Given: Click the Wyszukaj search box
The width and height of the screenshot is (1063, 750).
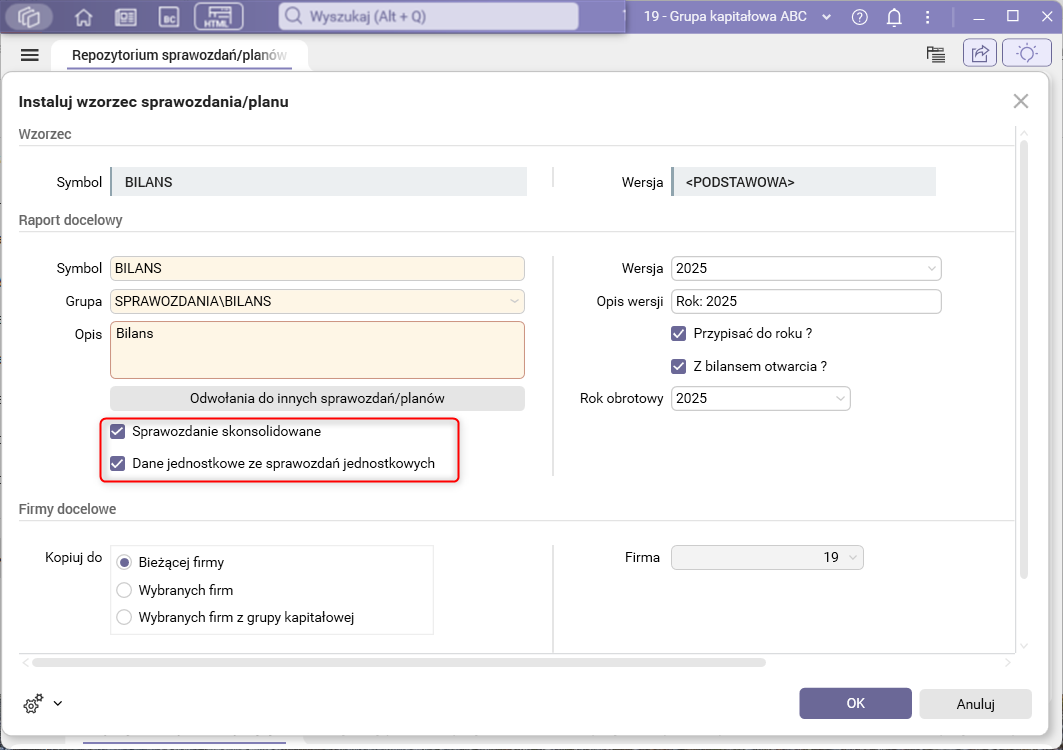Looking at the screenshot, I should point(428,16).
